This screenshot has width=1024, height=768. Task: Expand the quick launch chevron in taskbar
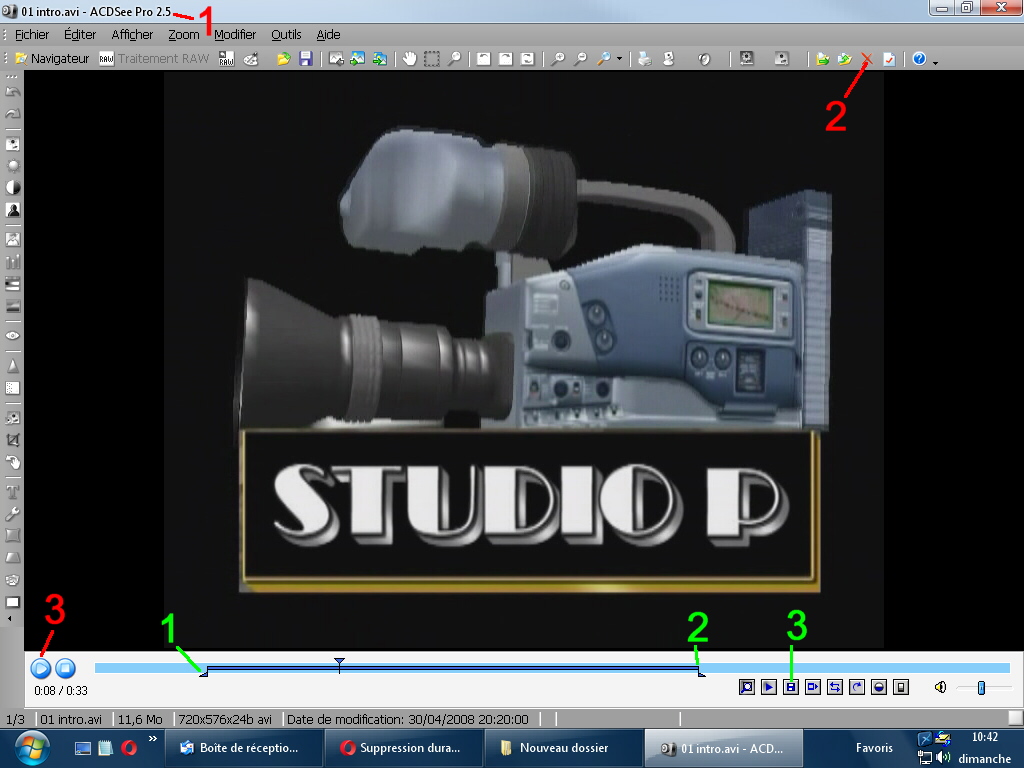pos(153,739)
